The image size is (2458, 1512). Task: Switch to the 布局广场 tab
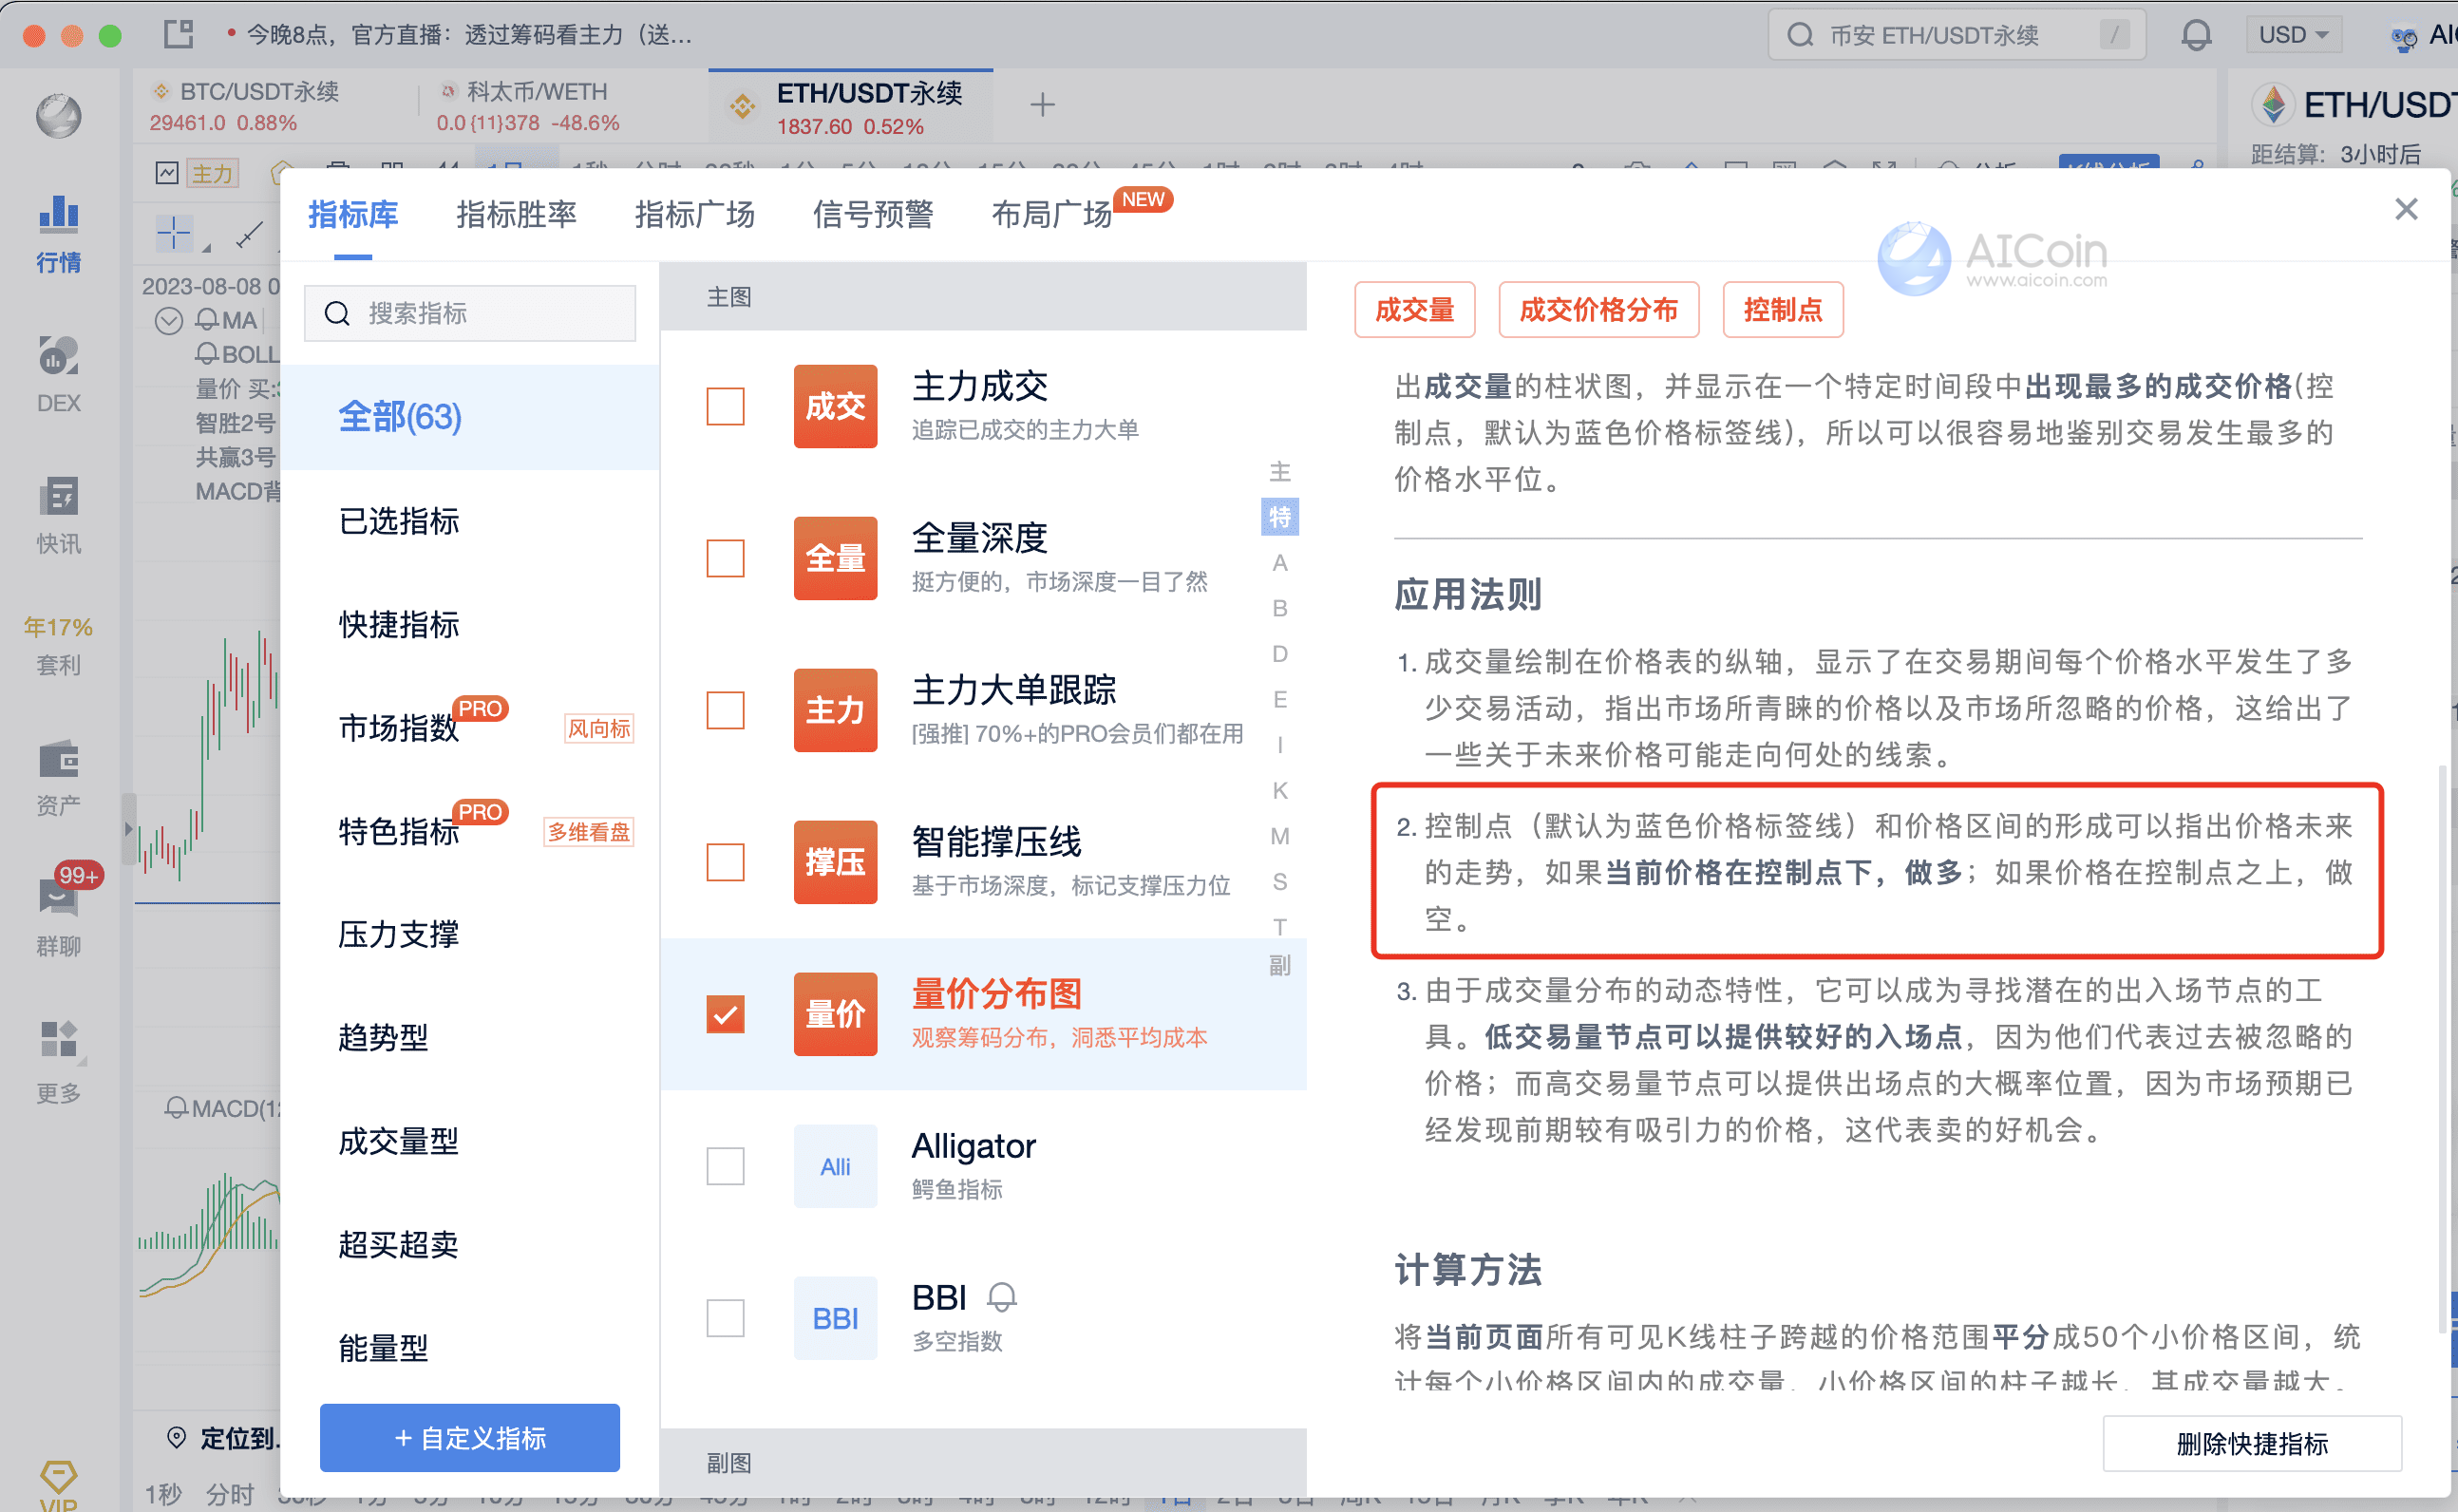1051,214
